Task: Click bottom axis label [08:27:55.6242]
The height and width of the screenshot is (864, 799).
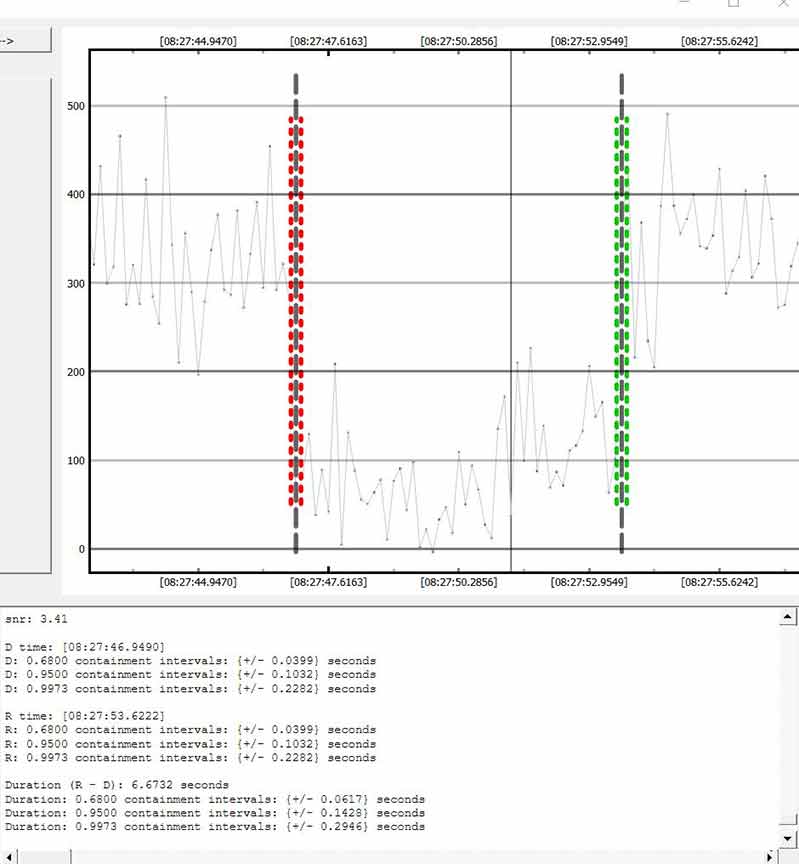Action: click(x=719, y=582)
